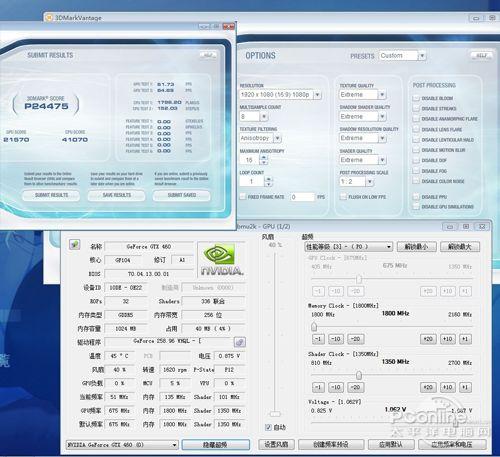Image resolution: width=500 pixels, height=457 pixels.
Task: Click the NVIDIA logo in GPU tool
Action: coord(221,259)
